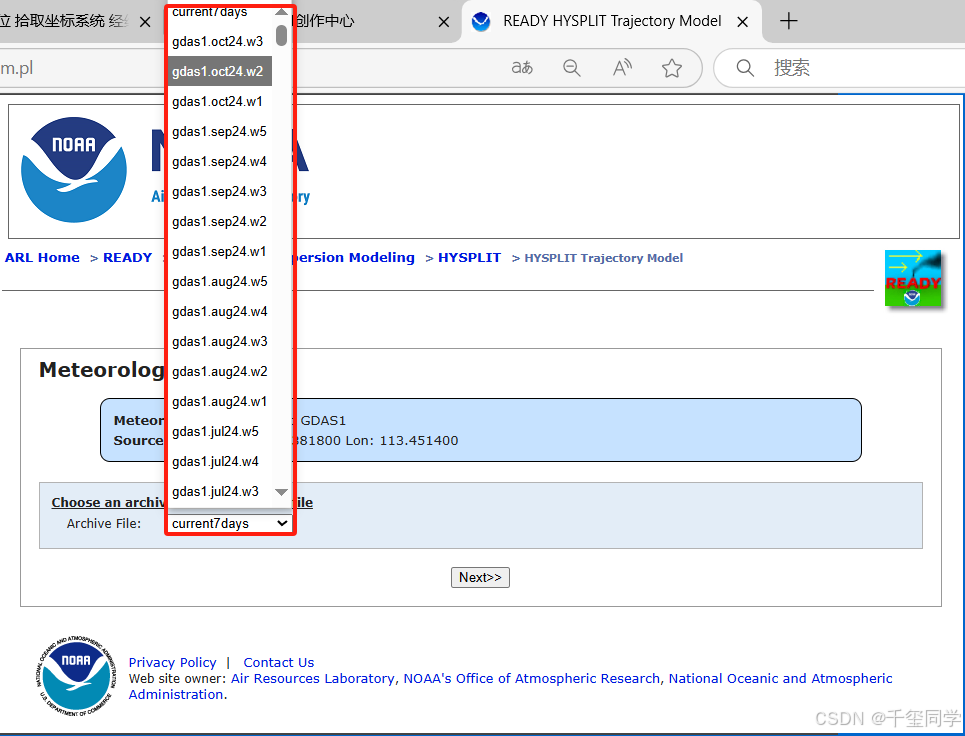Click the dropdown list scrollbar thumb
The width and height of the screenshot is (965, 736).
click(x=281, y=35)
